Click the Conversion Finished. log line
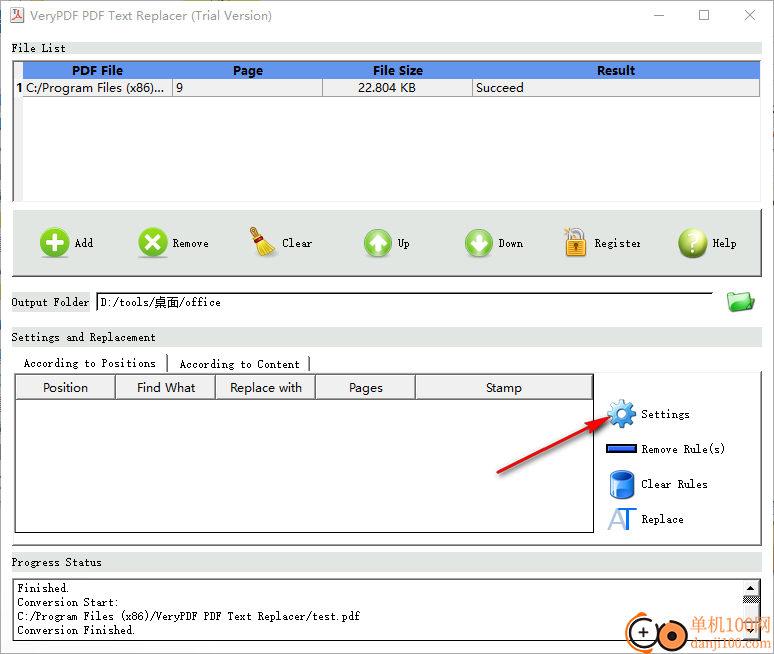Image resolution: width=774 pixels, height=654 pixels. click(76, 630)
